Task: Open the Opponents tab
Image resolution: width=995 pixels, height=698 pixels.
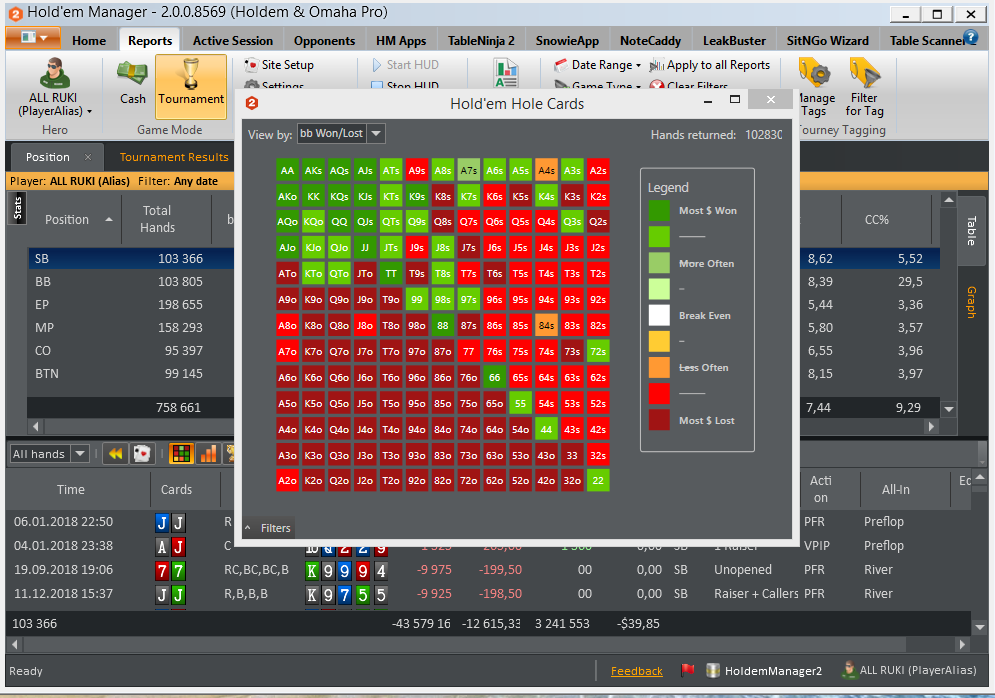Action: click(x=324, y=41)
